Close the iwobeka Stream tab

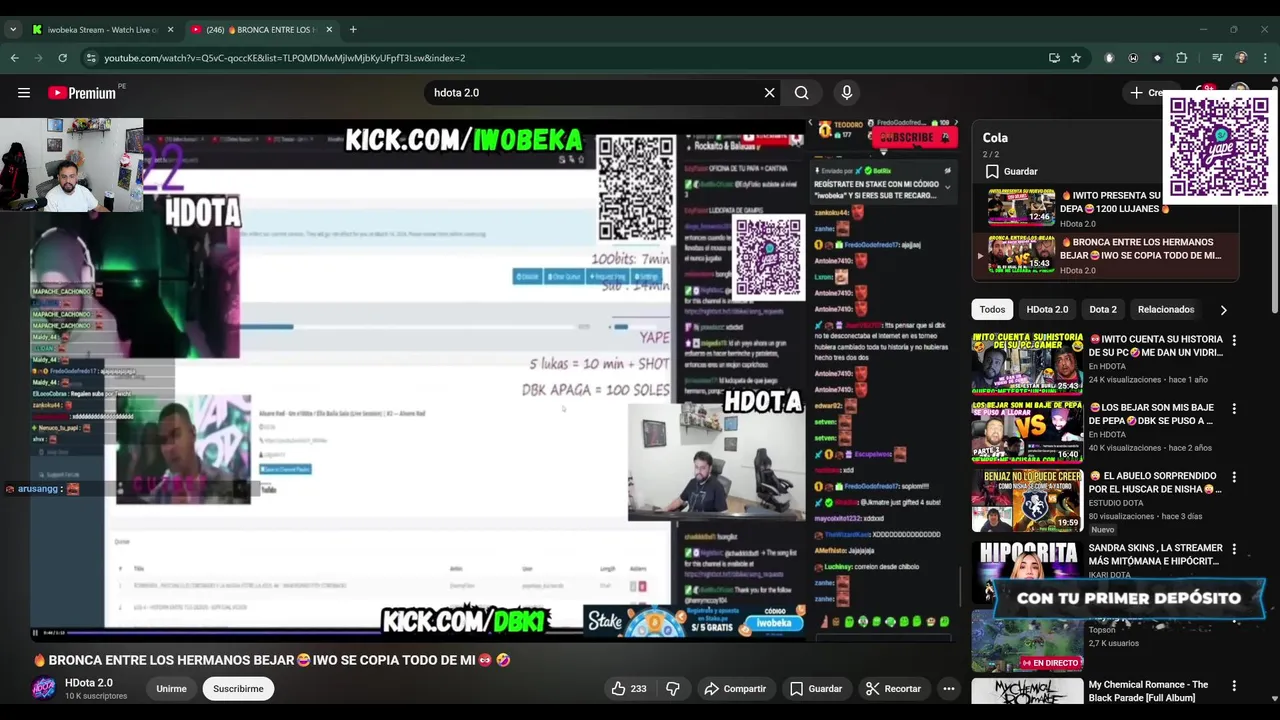(170, 29)
